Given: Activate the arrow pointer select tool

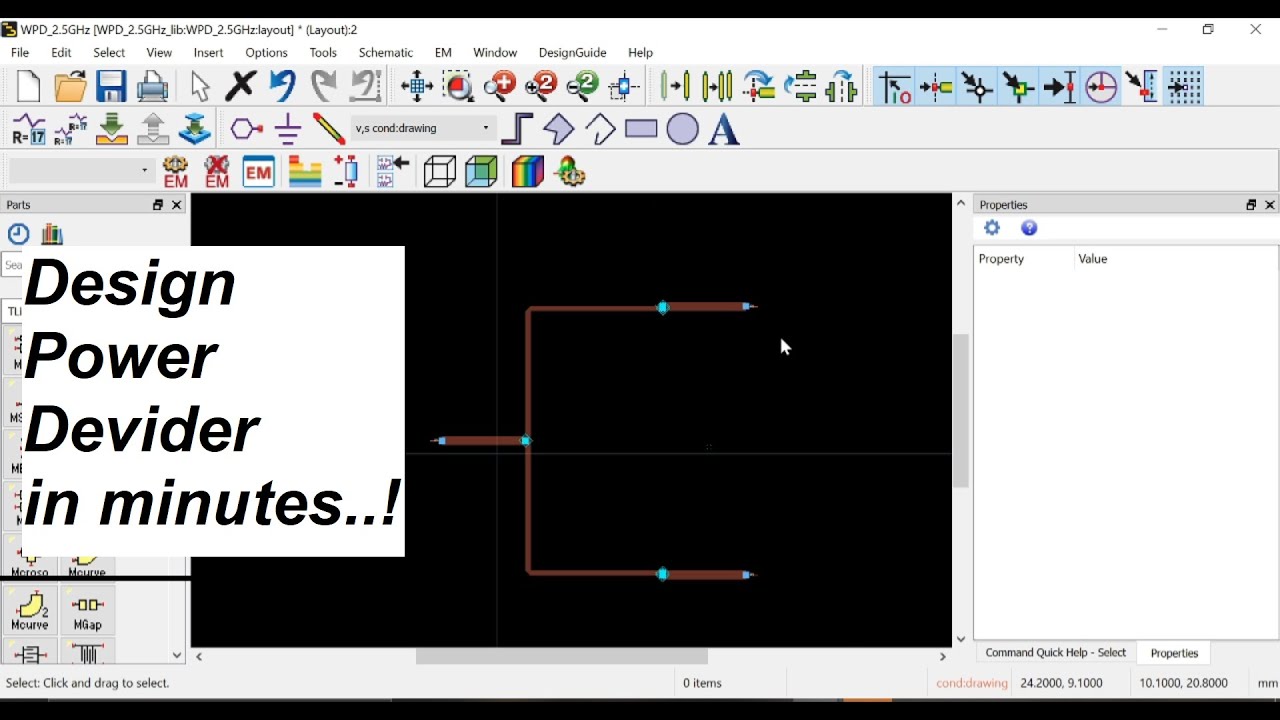Looking at the screenshot, I should [200, 87].
